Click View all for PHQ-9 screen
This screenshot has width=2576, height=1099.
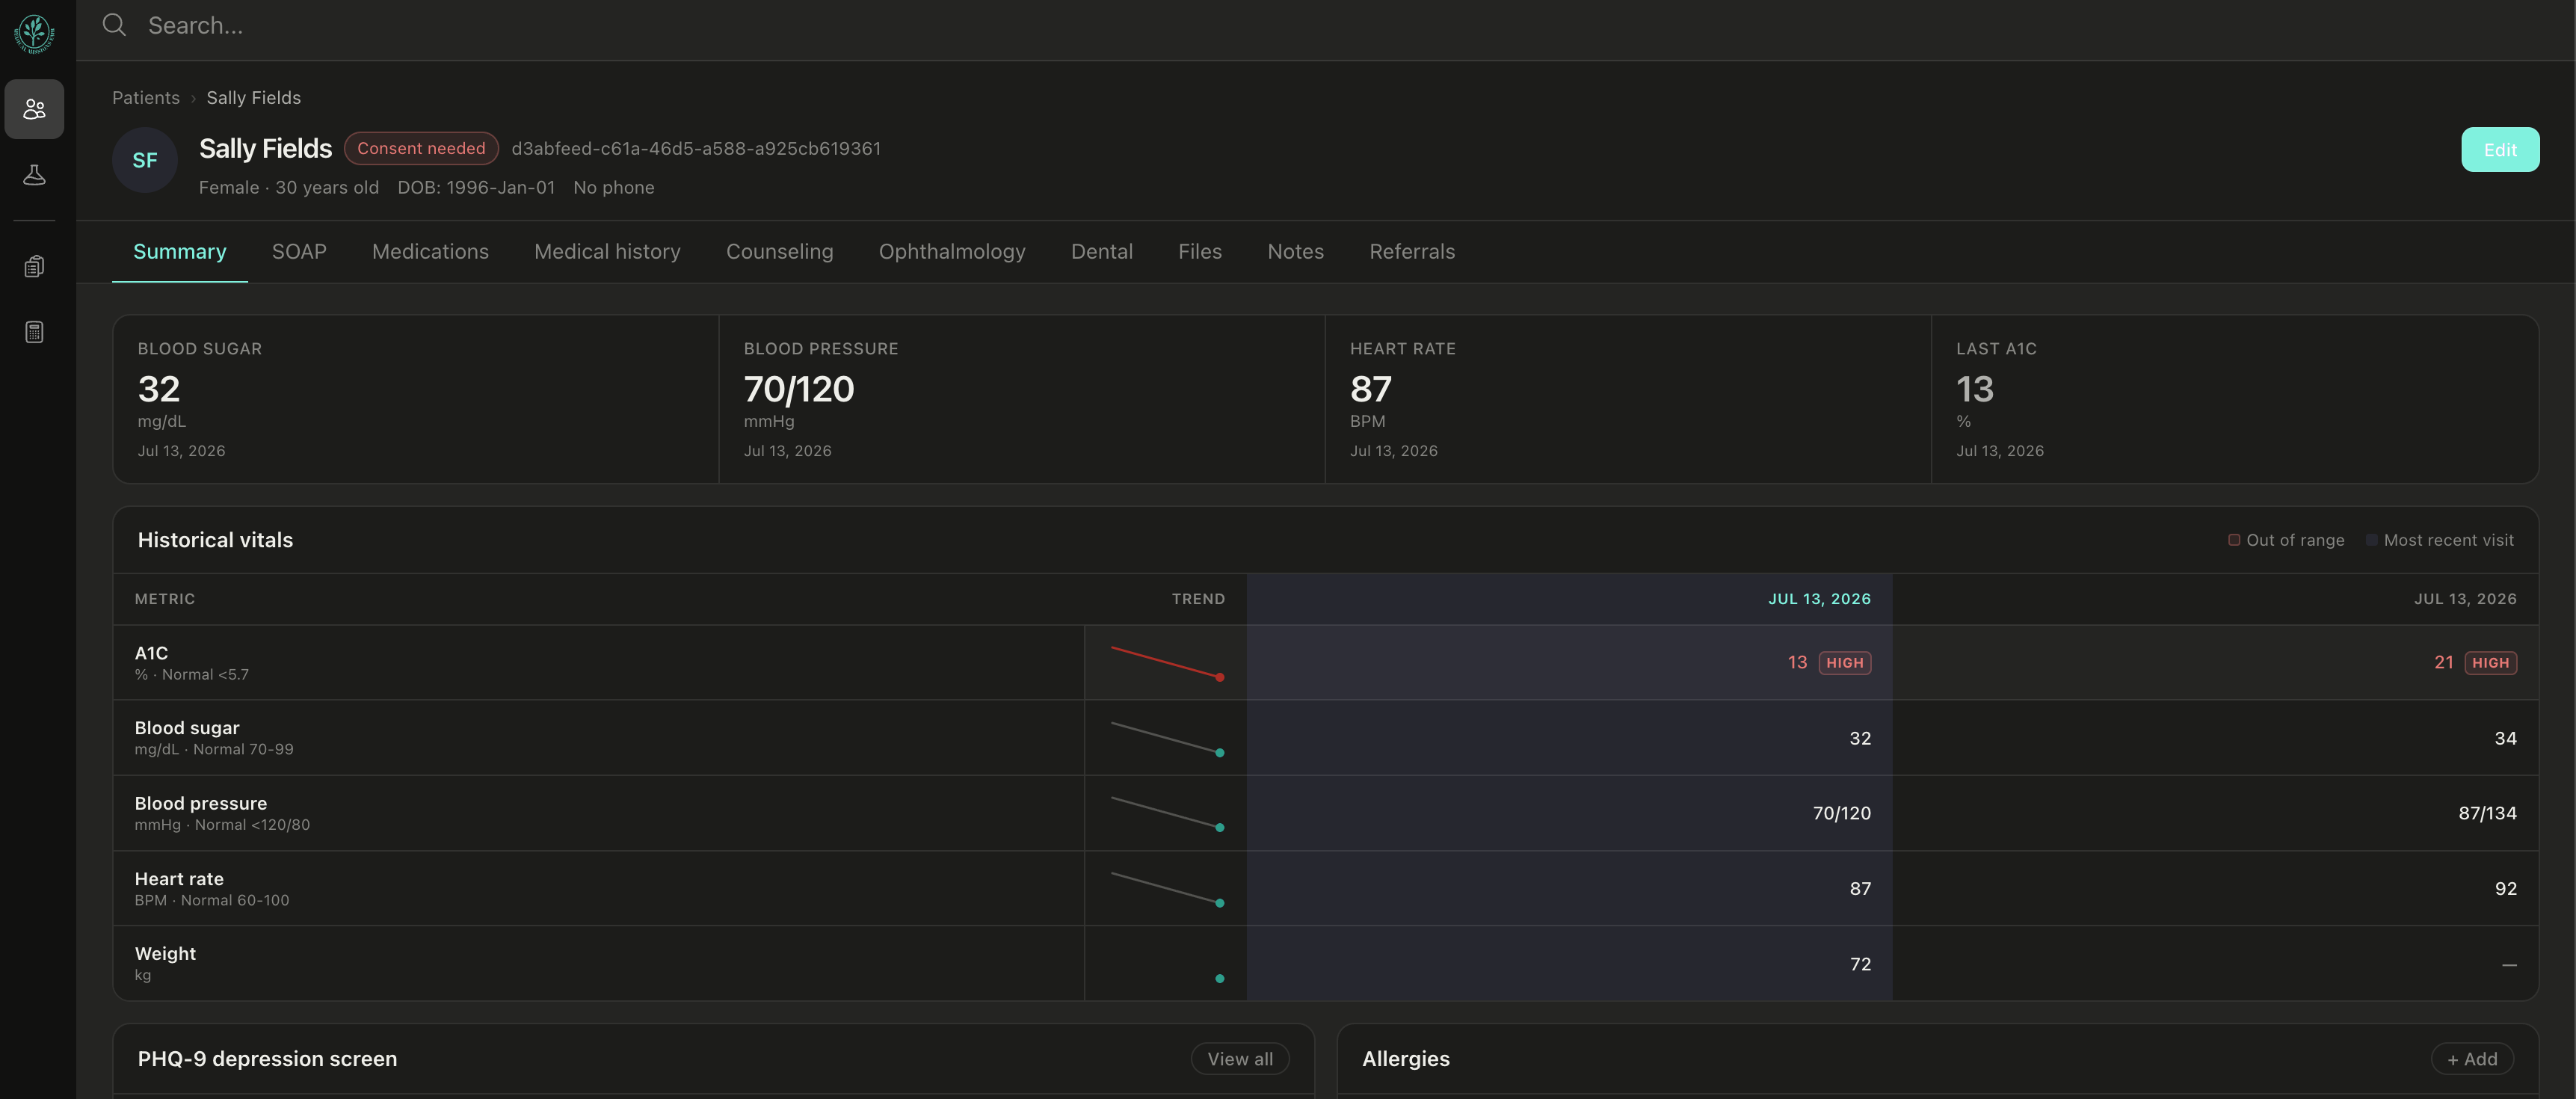1240,1059
